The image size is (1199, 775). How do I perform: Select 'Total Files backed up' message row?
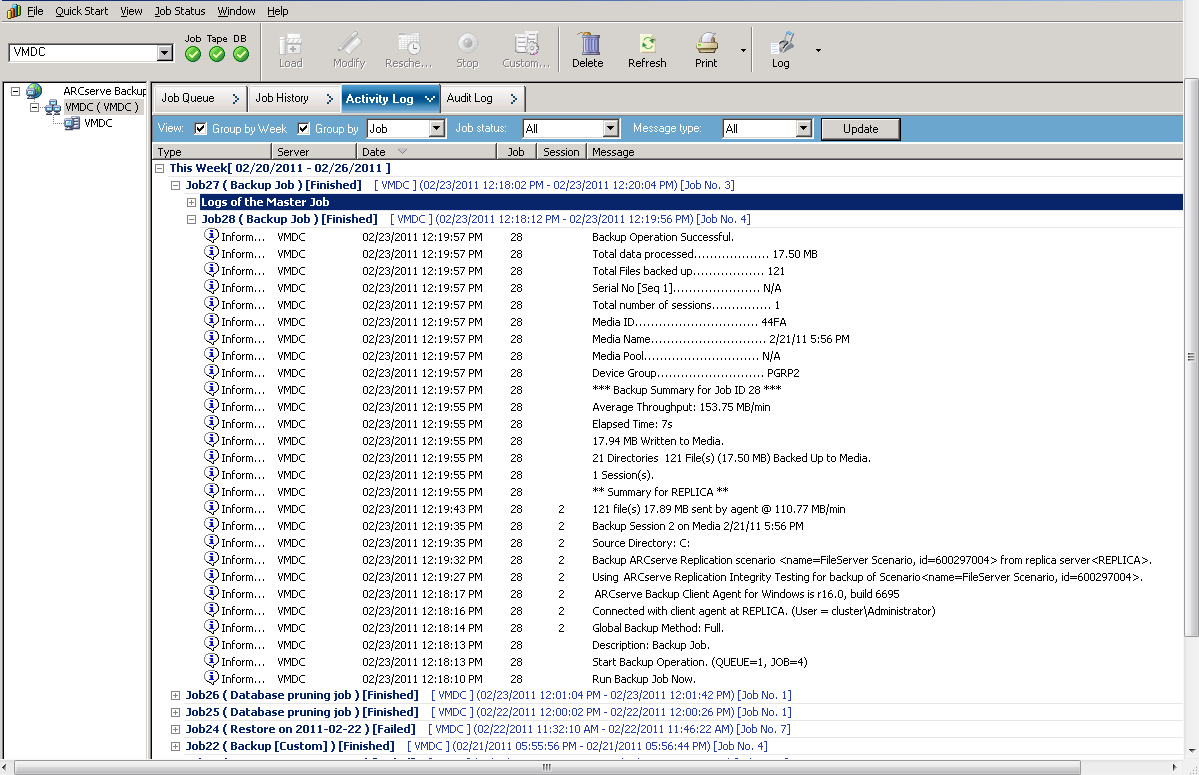[x=688, y=271]
